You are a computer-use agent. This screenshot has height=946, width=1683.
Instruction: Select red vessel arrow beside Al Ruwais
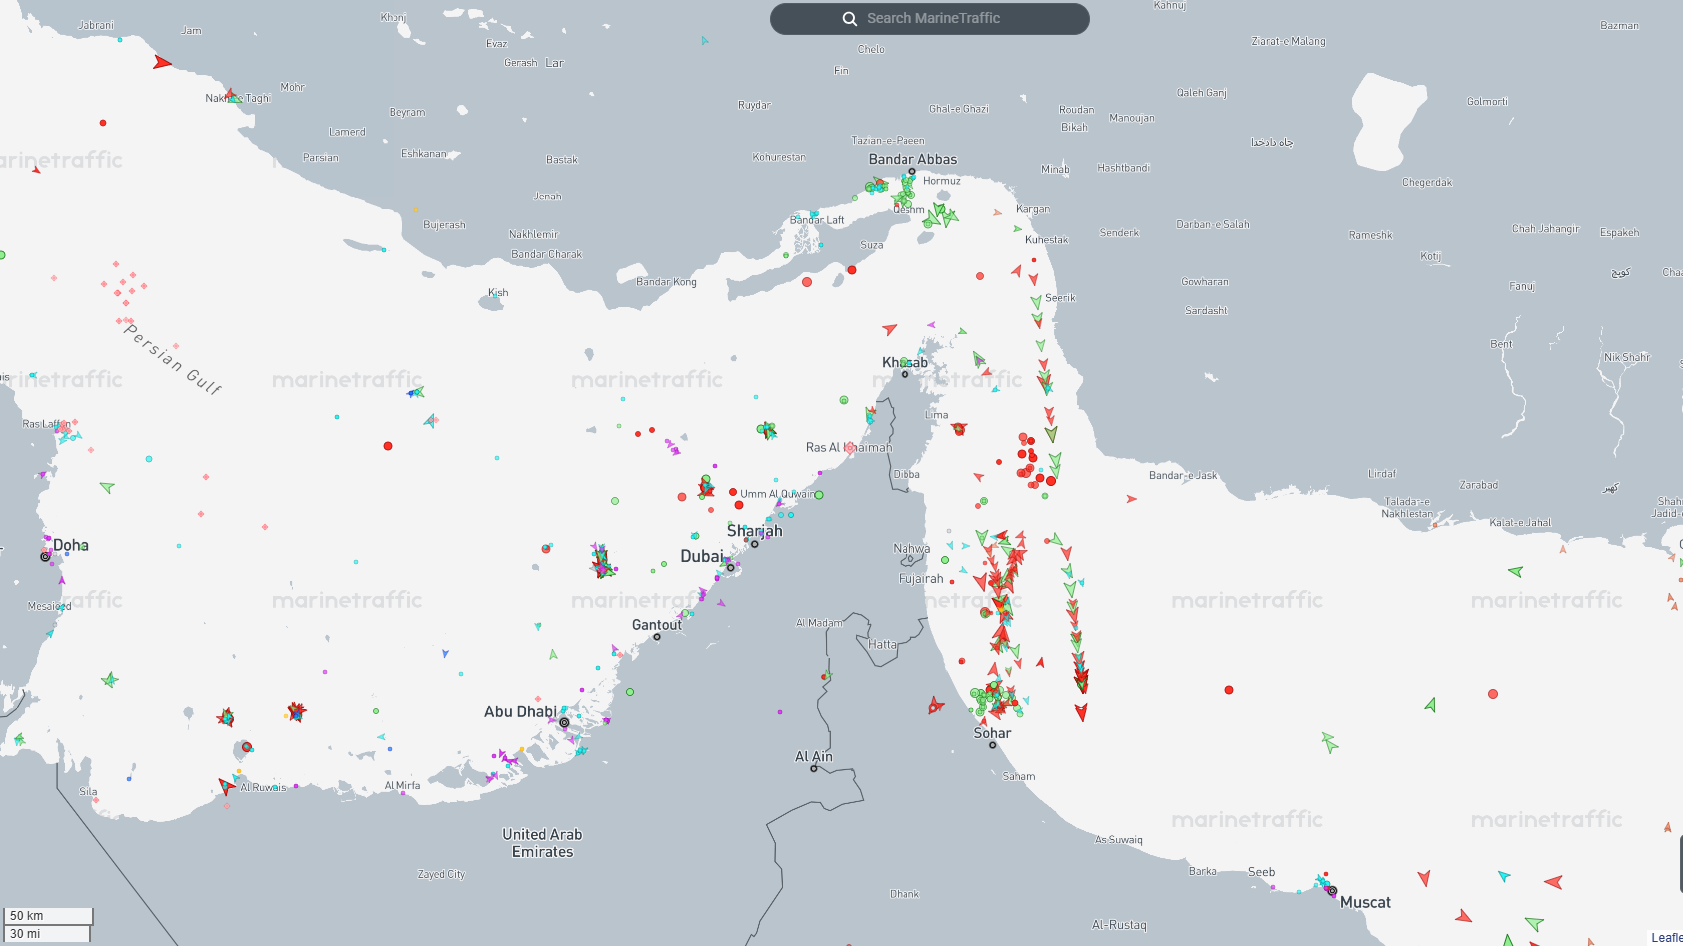tap(227, 786)
